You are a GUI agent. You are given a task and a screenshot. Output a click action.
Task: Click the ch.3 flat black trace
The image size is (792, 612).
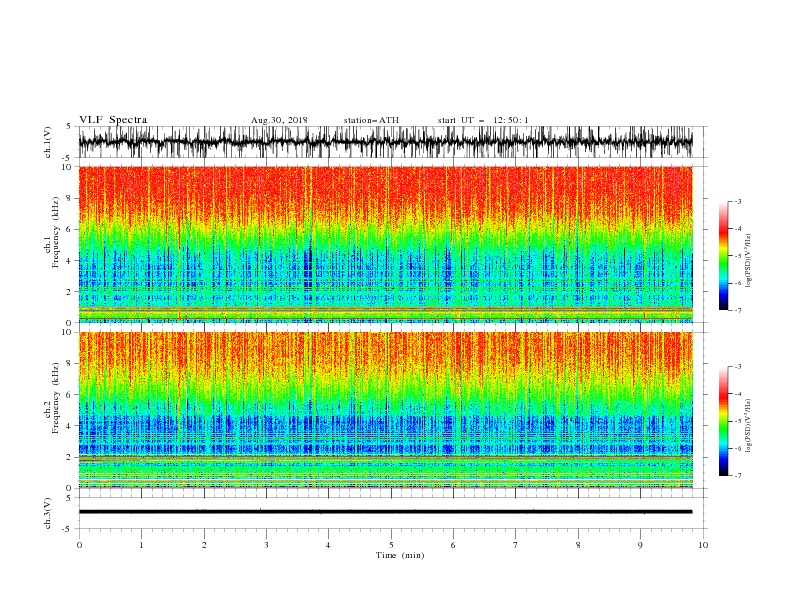pos(385,512)
